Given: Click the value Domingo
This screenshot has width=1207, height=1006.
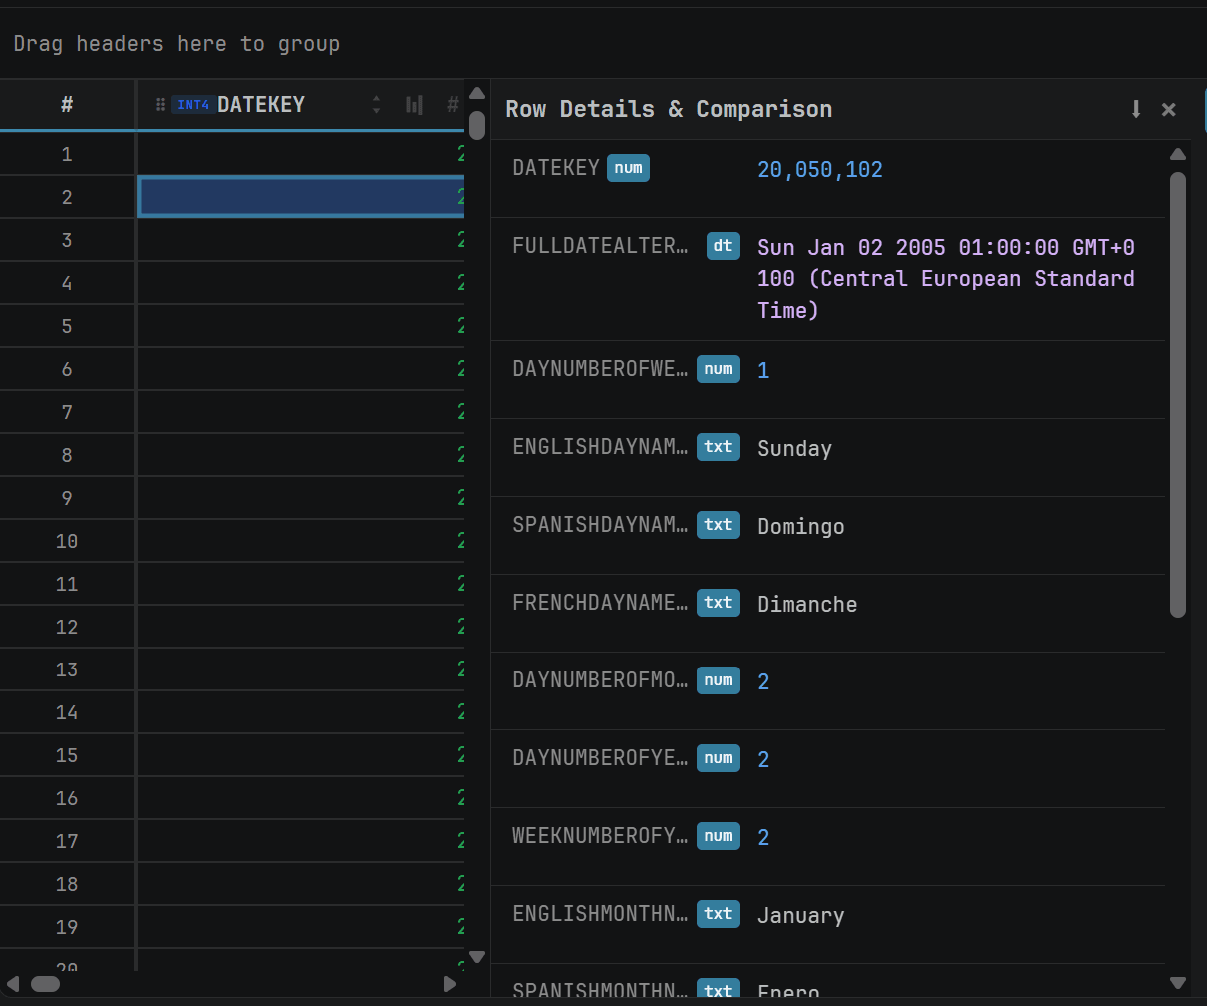Looking at the screenshot, I should pyautogui.click(x=801, y=527).
